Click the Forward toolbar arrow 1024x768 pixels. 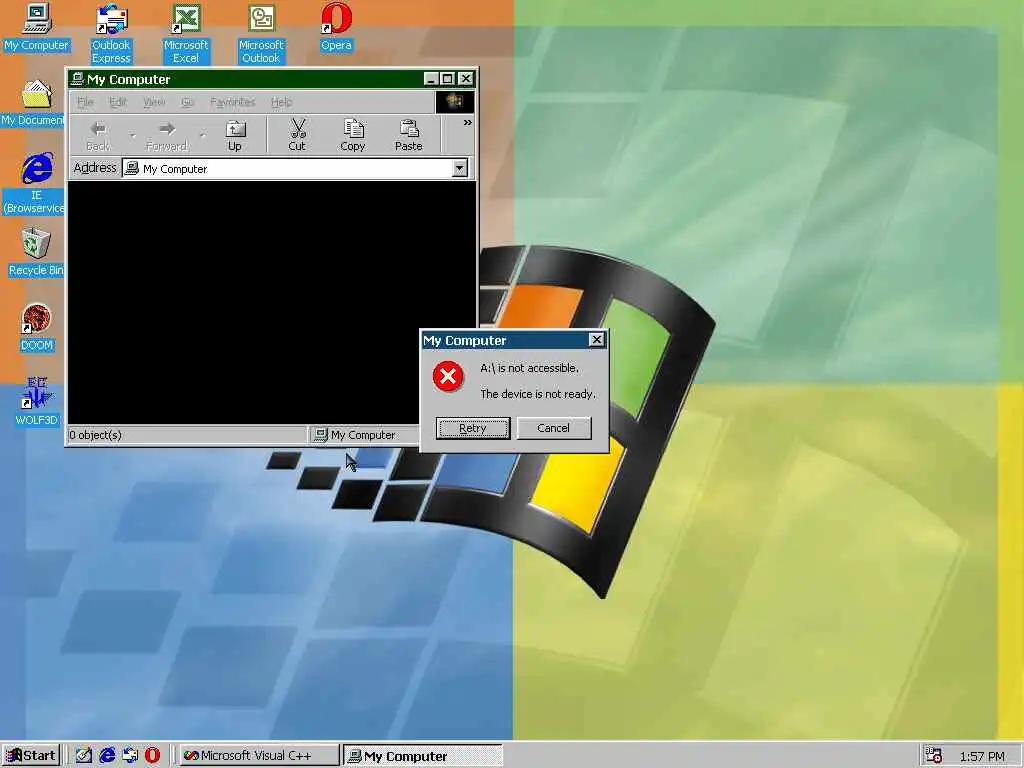coord(167,136)
